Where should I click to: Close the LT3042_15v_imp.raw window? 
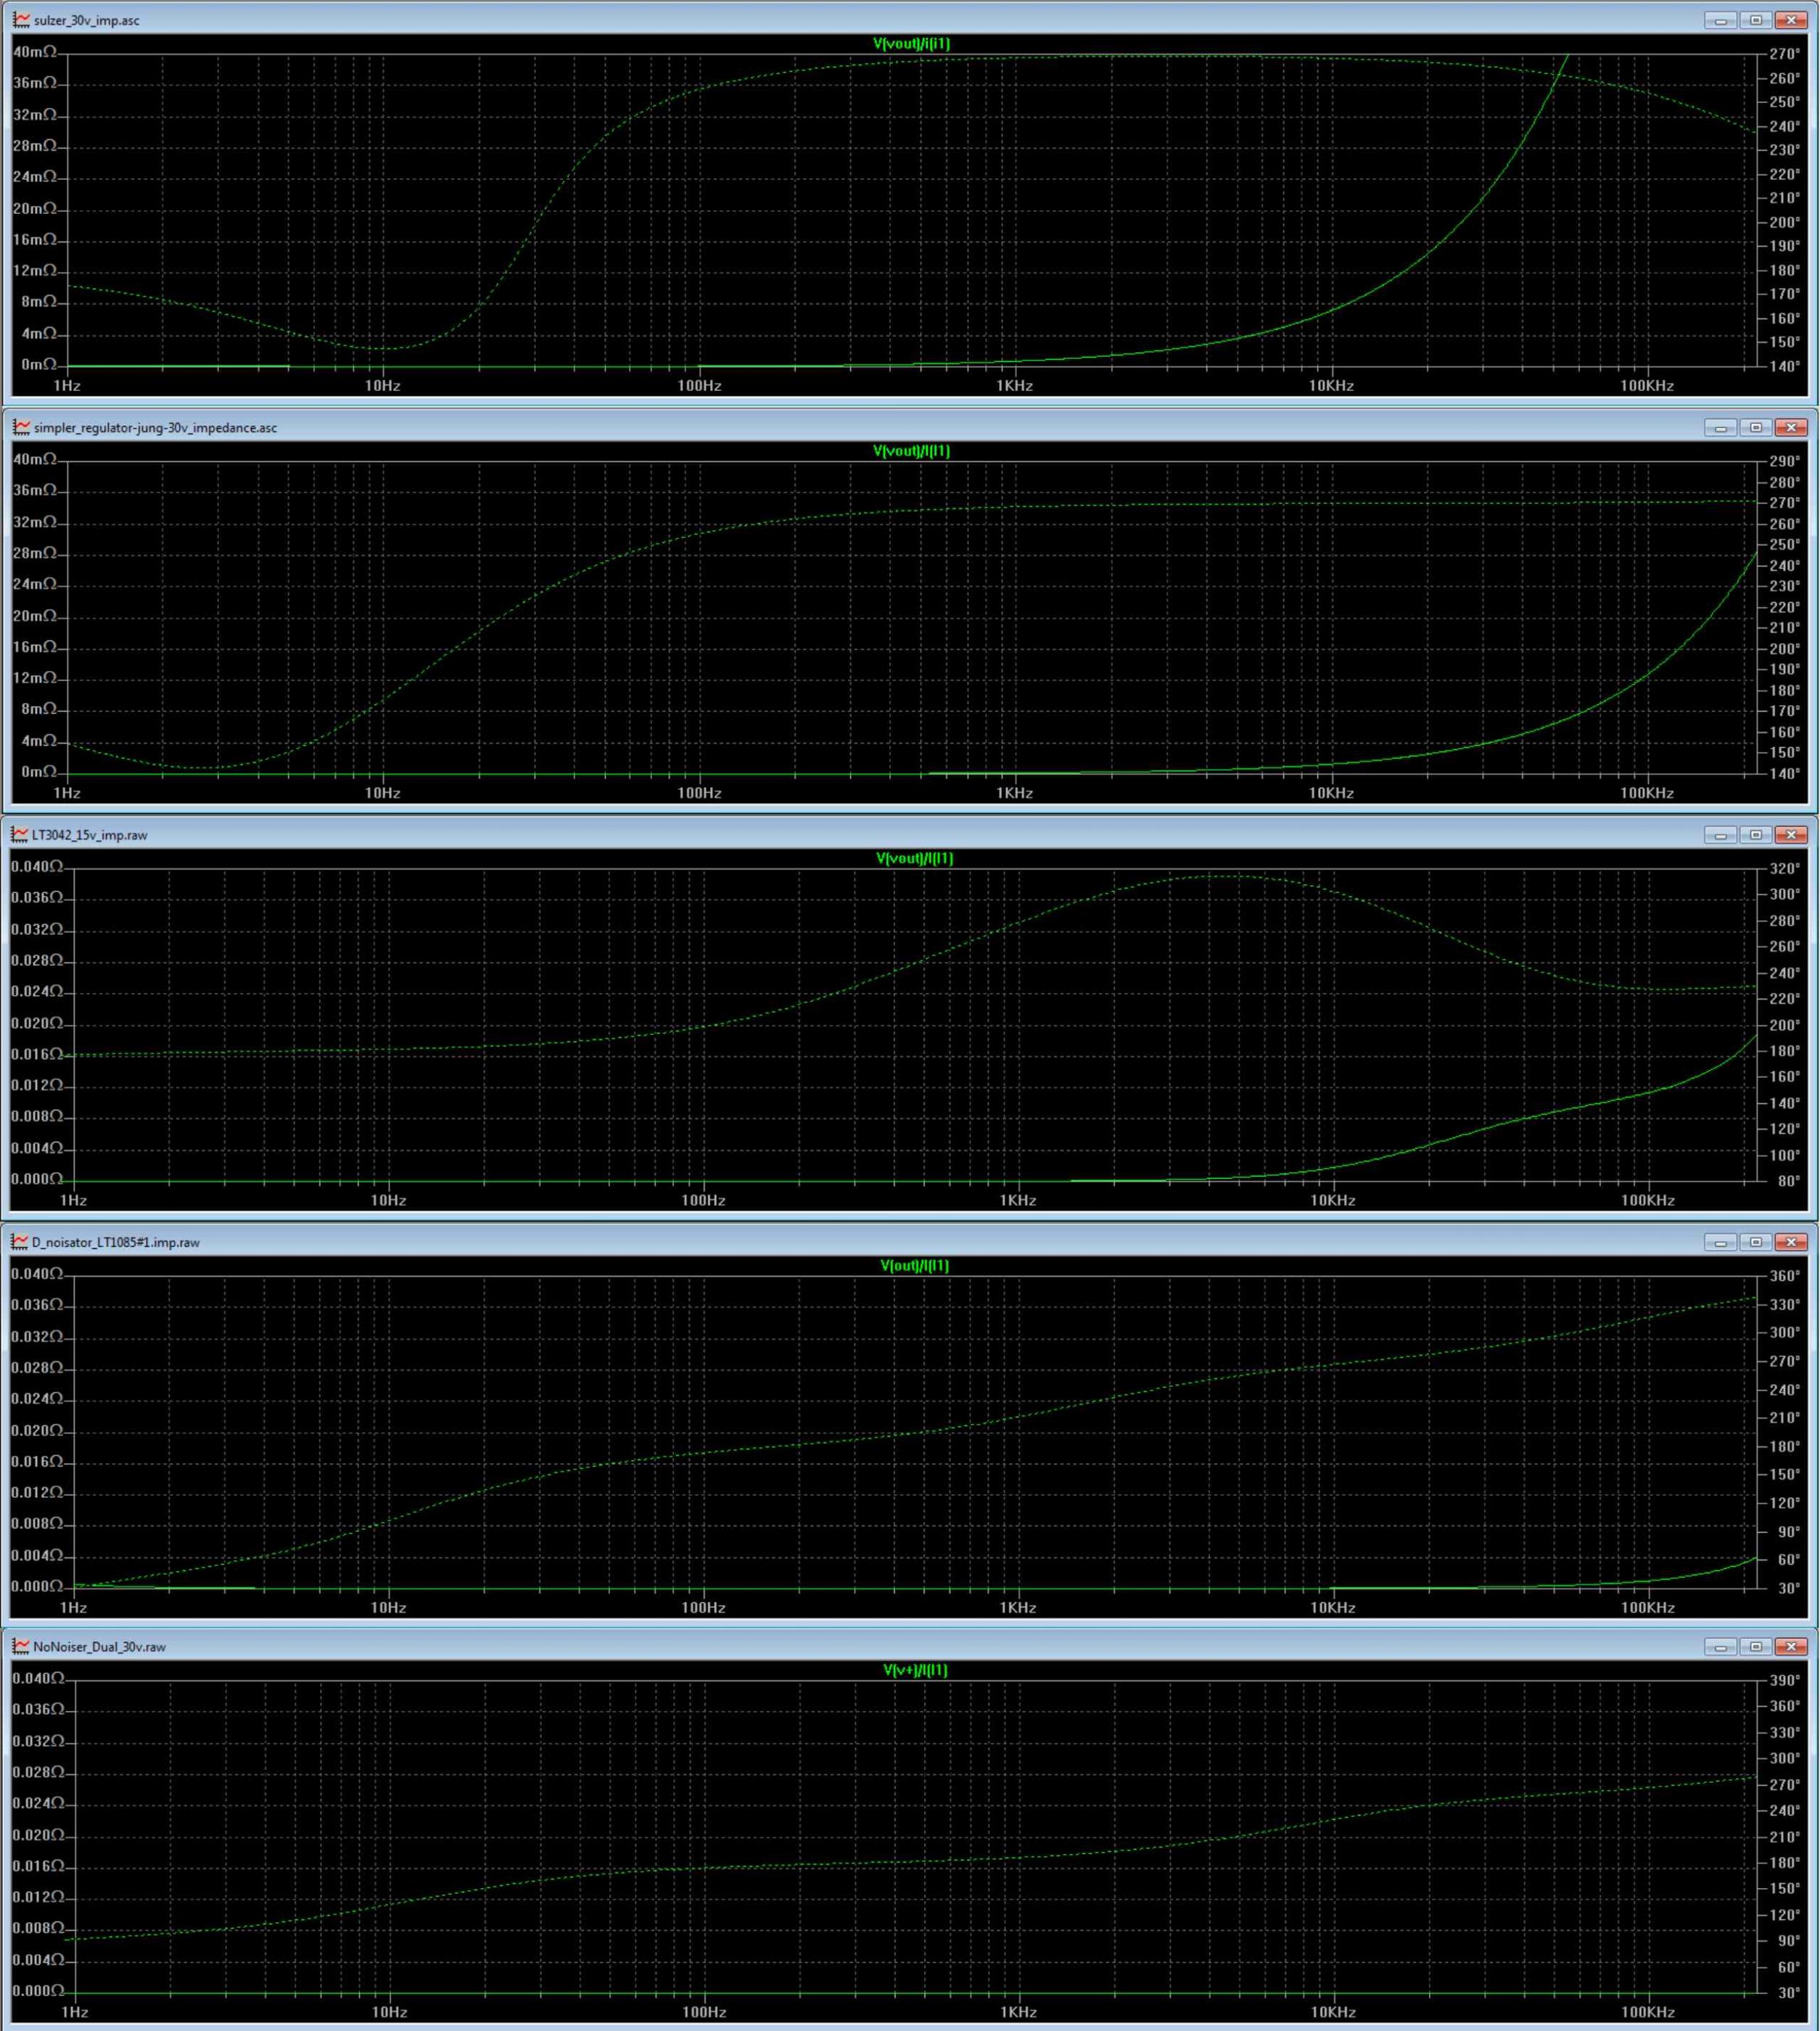tap(1790, 835)
